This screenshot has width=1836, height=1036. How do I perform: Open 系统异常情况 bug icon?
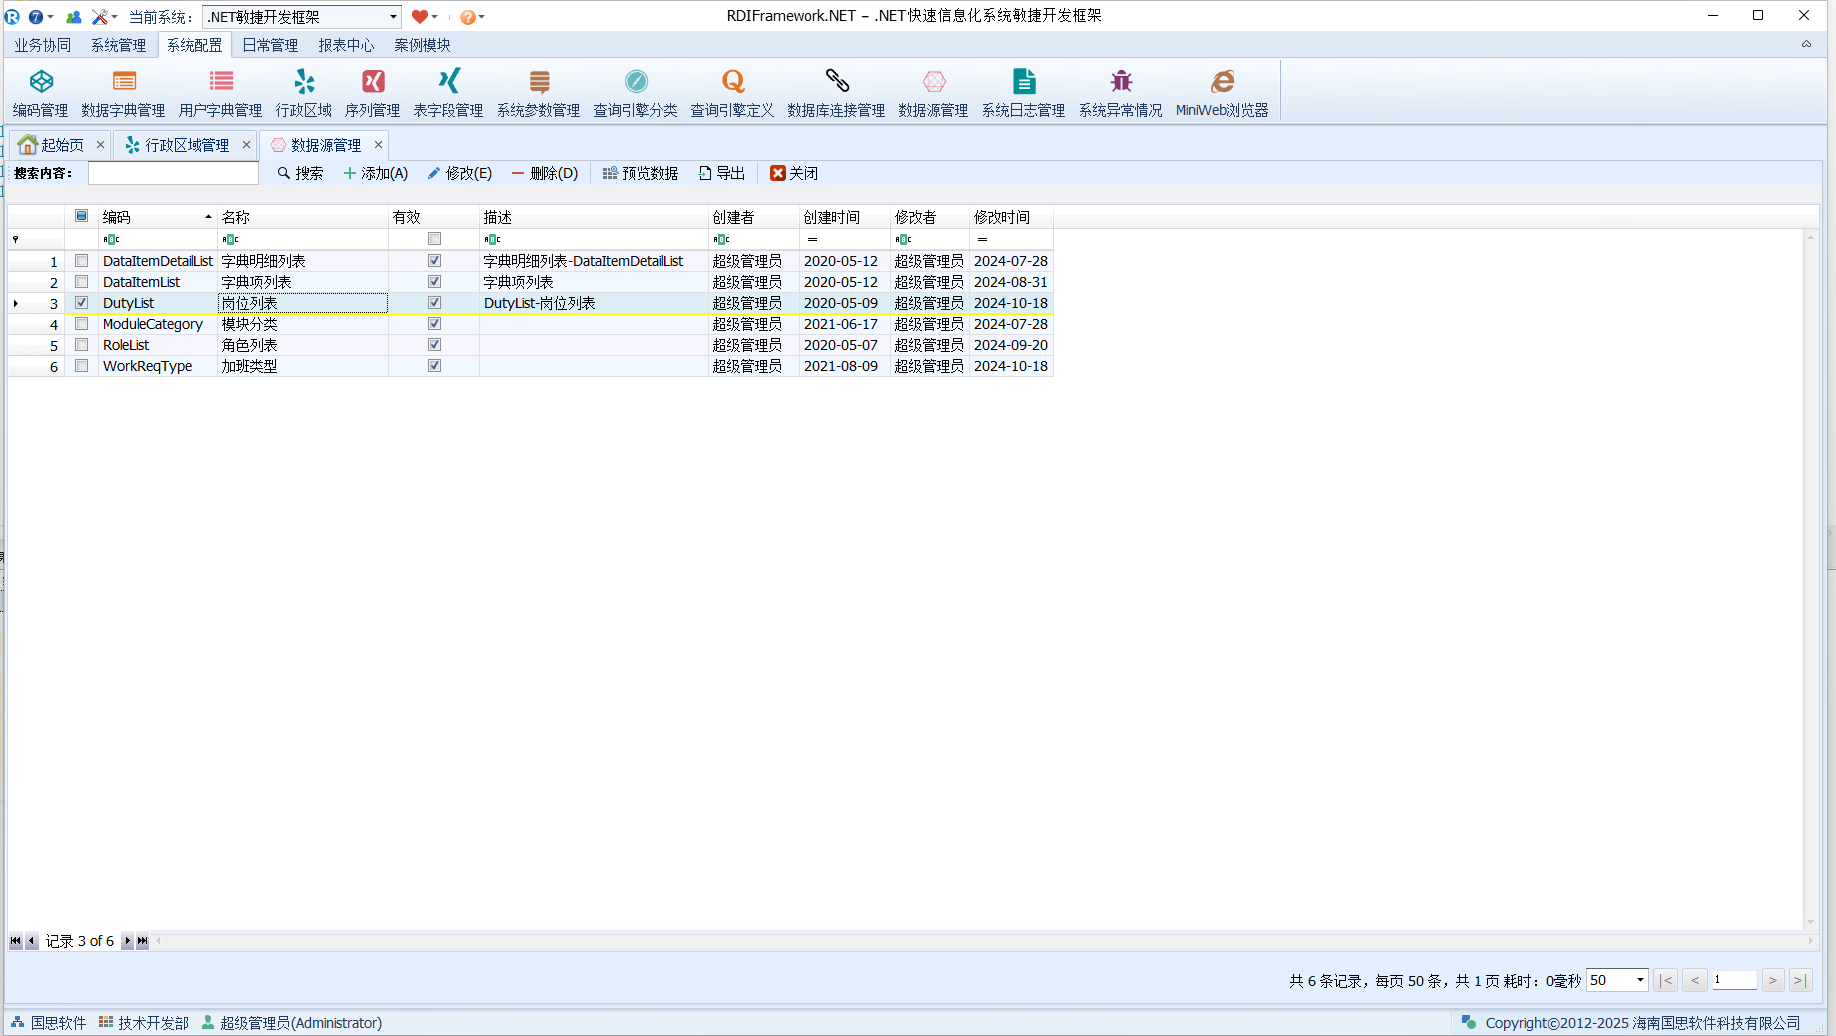coord(1120,93)
